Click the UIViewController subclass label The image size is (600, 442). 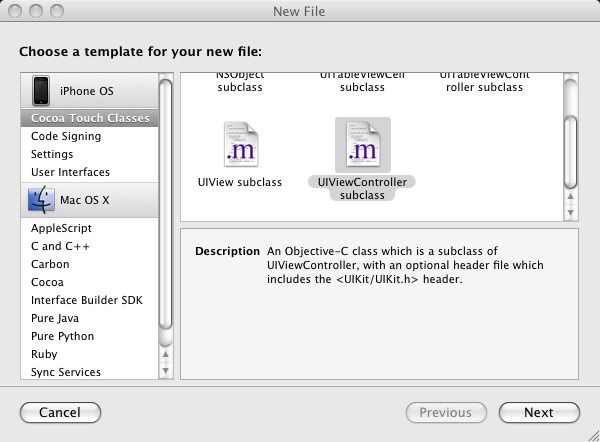pyautogui.click(x=362, y=188)
